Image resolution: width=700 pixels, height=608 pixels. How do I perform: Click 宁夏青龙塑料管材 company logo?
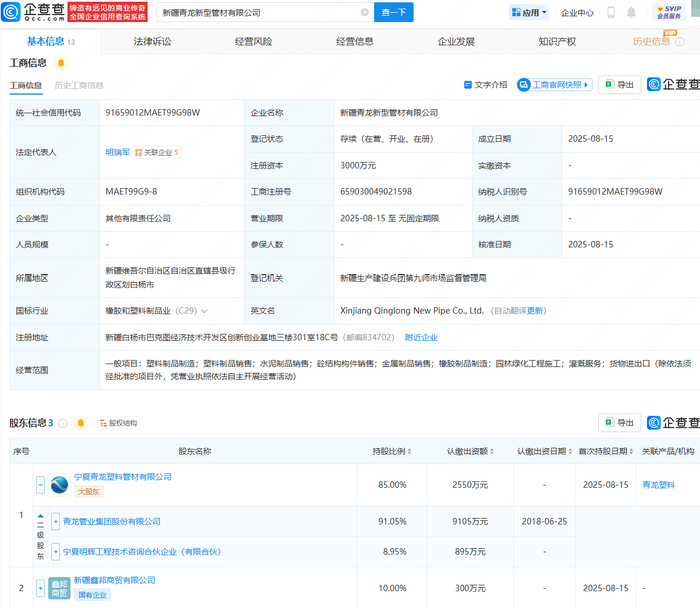(59, 485)
